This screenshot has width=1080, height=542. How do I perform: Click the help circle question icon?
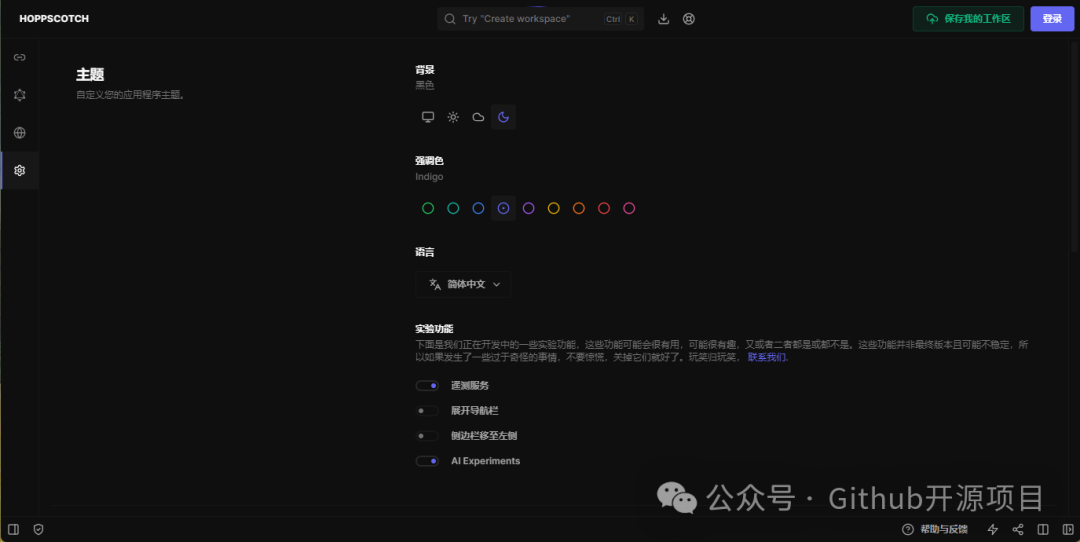point(908,530)
